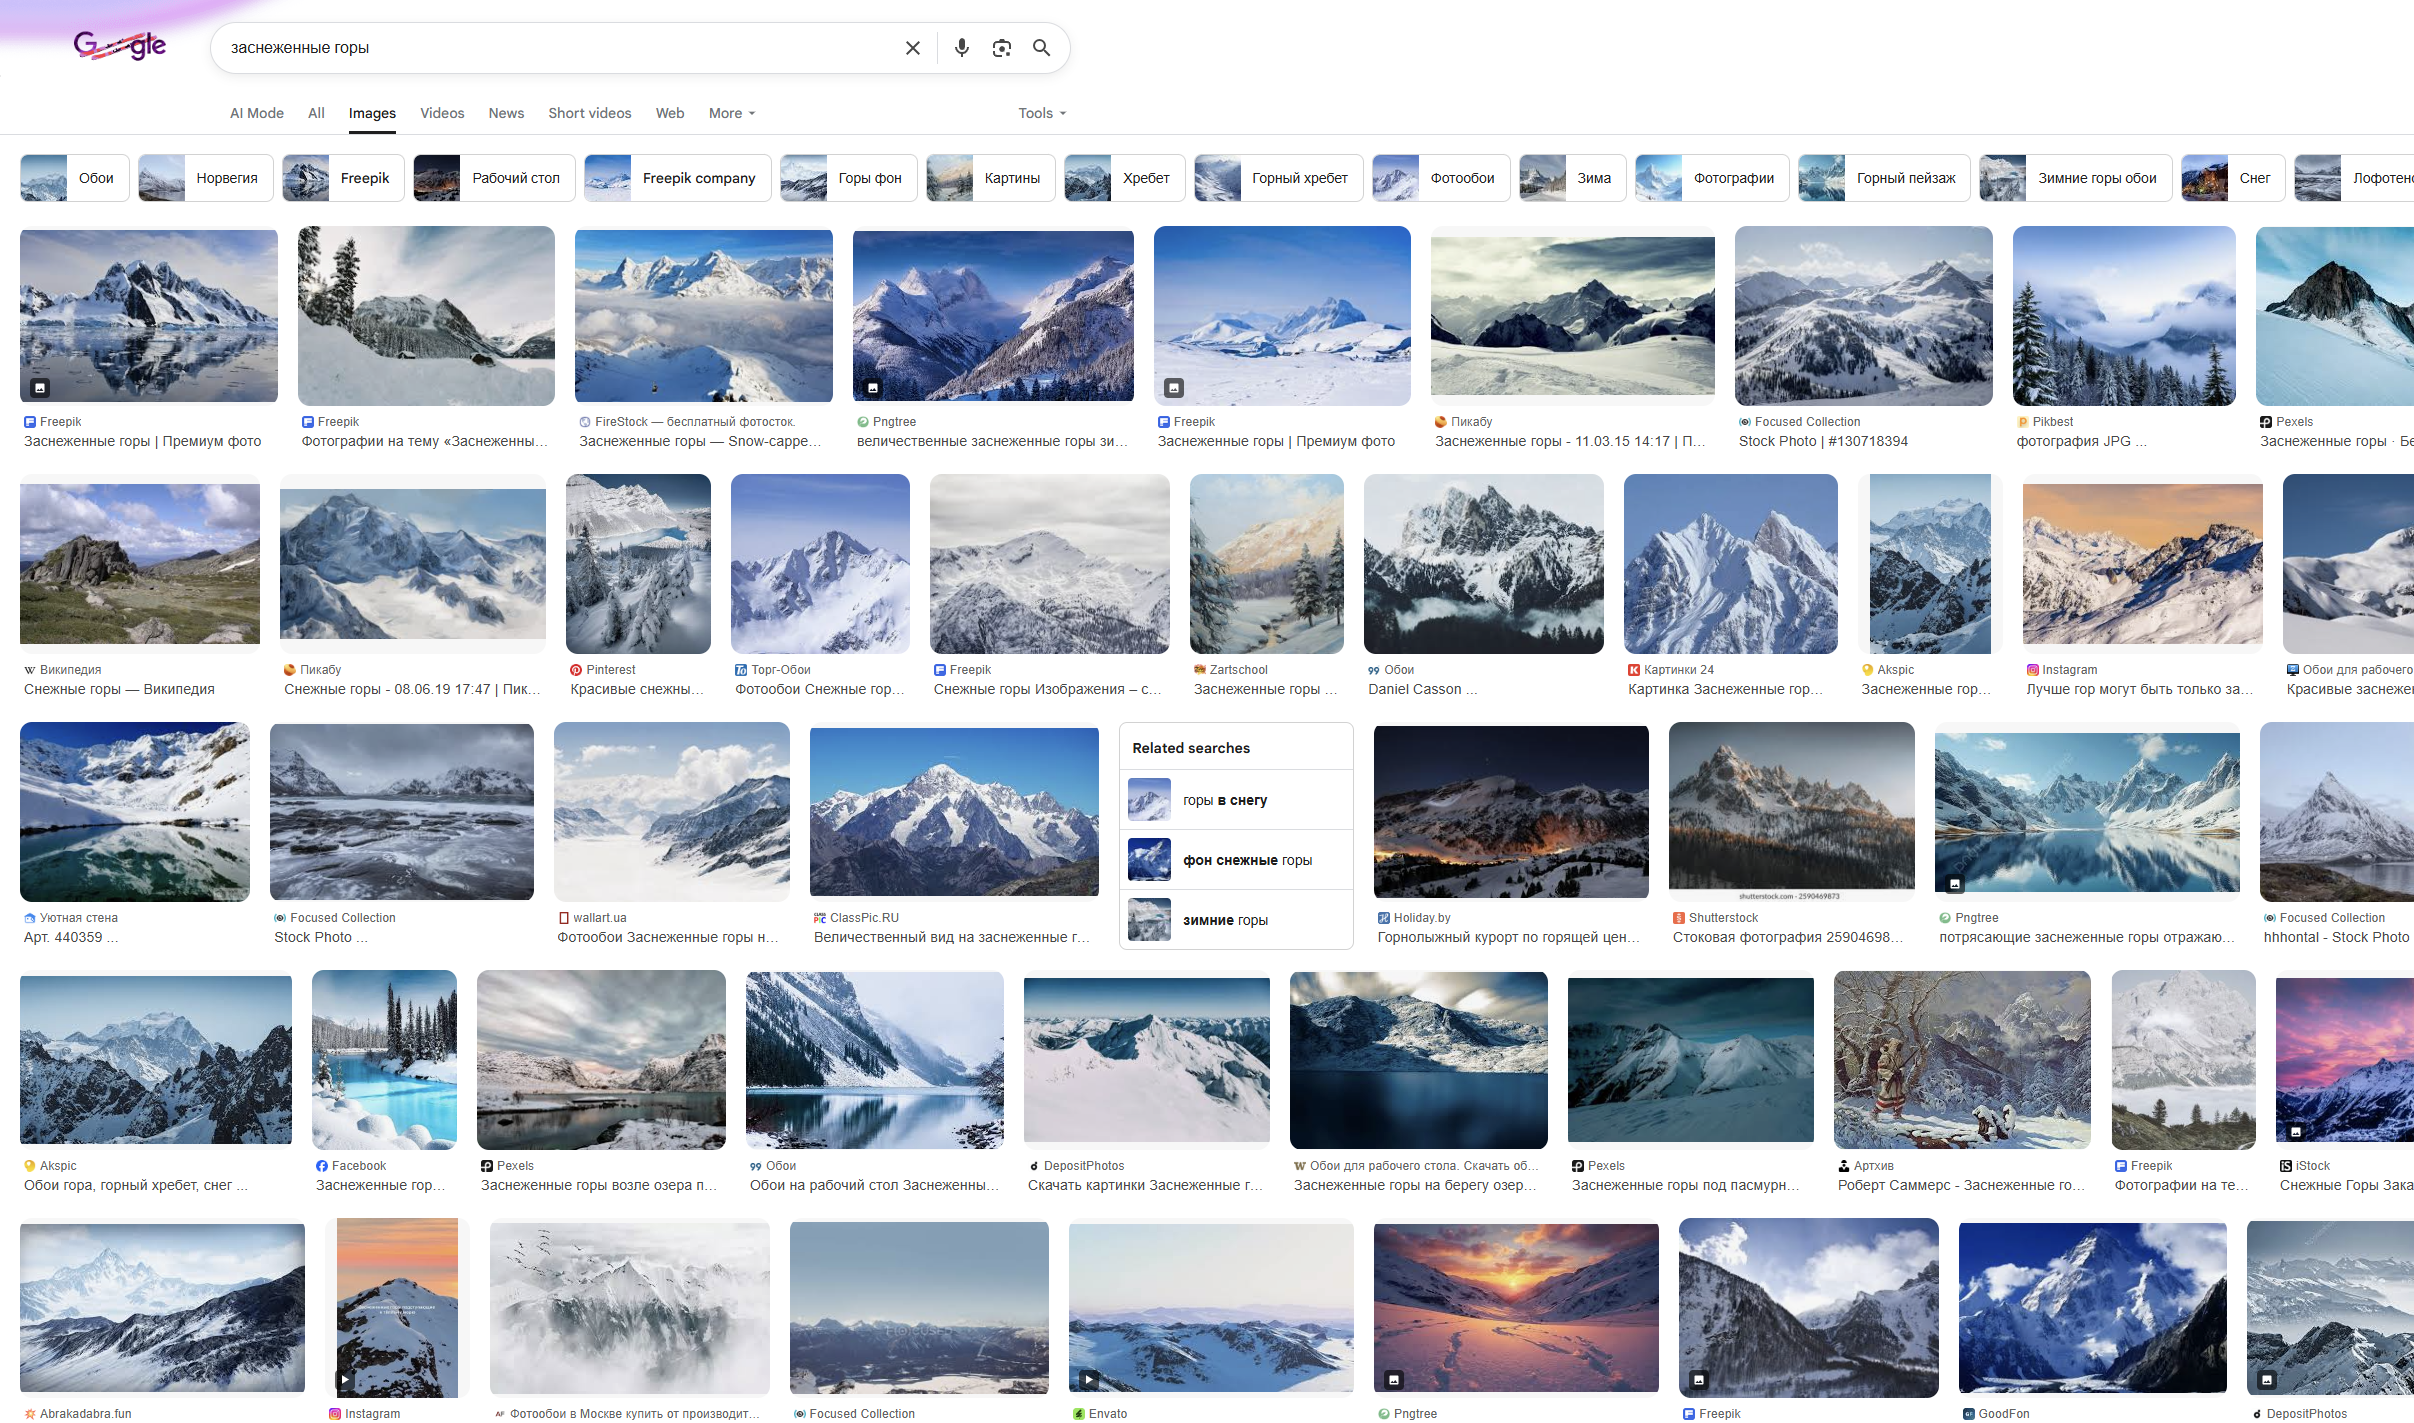Switch to the Videos tab
2414x1423 pixels.
(442, 113)
